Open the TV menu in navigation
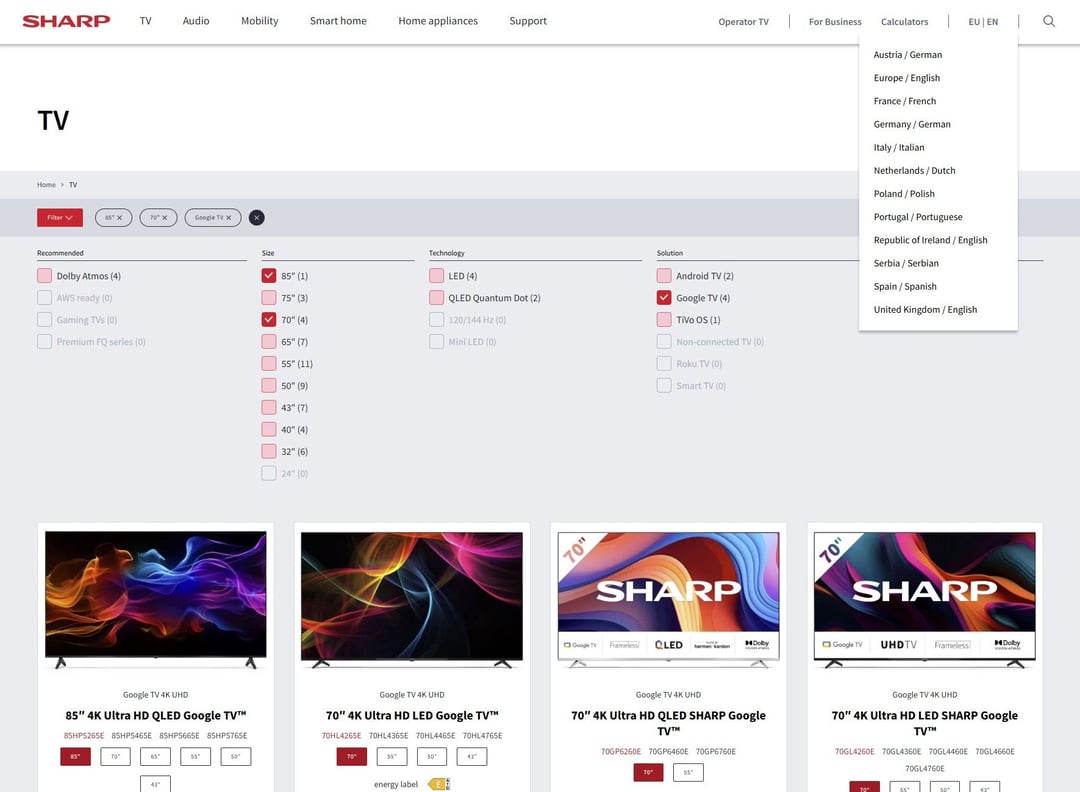Image resolution: width=1080 pixels, height=792 pixels. coord(145,21)
